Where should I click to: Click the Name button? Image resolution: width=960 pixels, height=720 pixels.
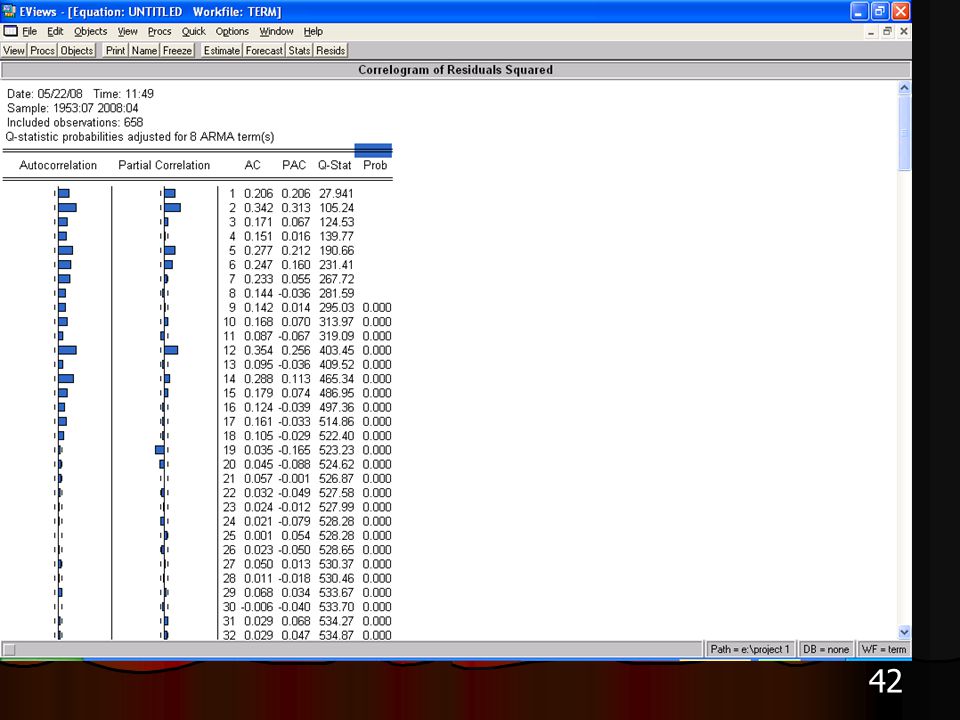coord(144,50)
